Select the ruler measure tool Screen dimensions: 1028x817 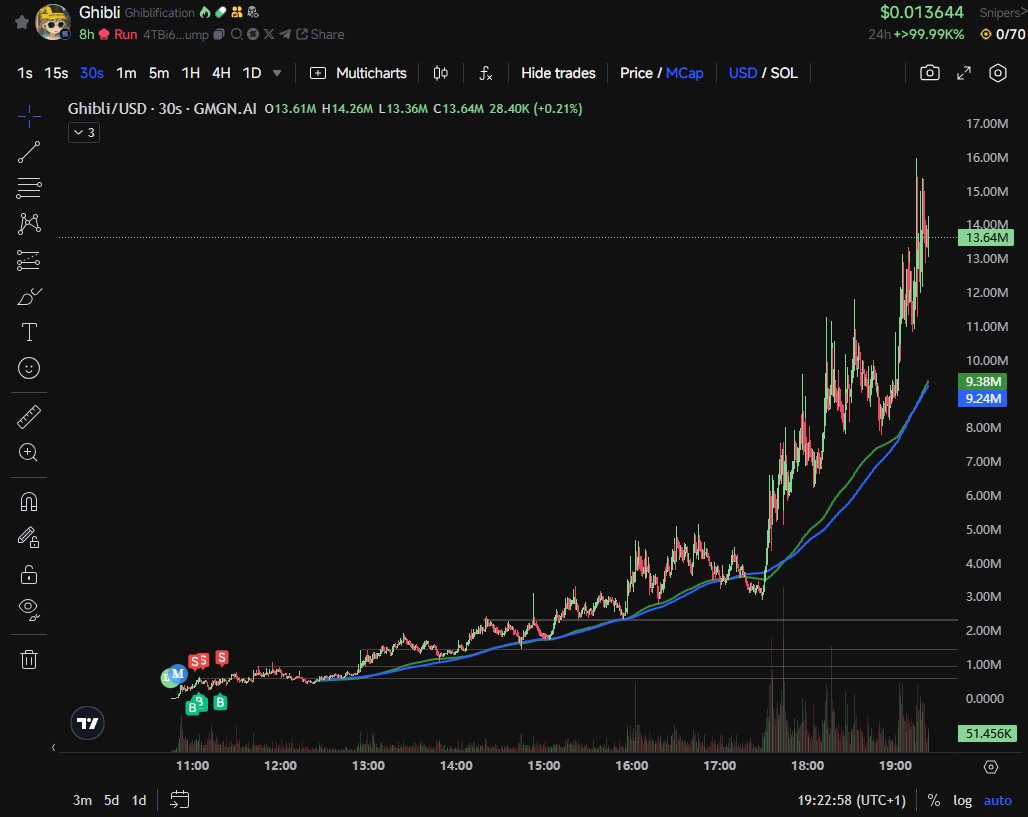click(29, 417)
